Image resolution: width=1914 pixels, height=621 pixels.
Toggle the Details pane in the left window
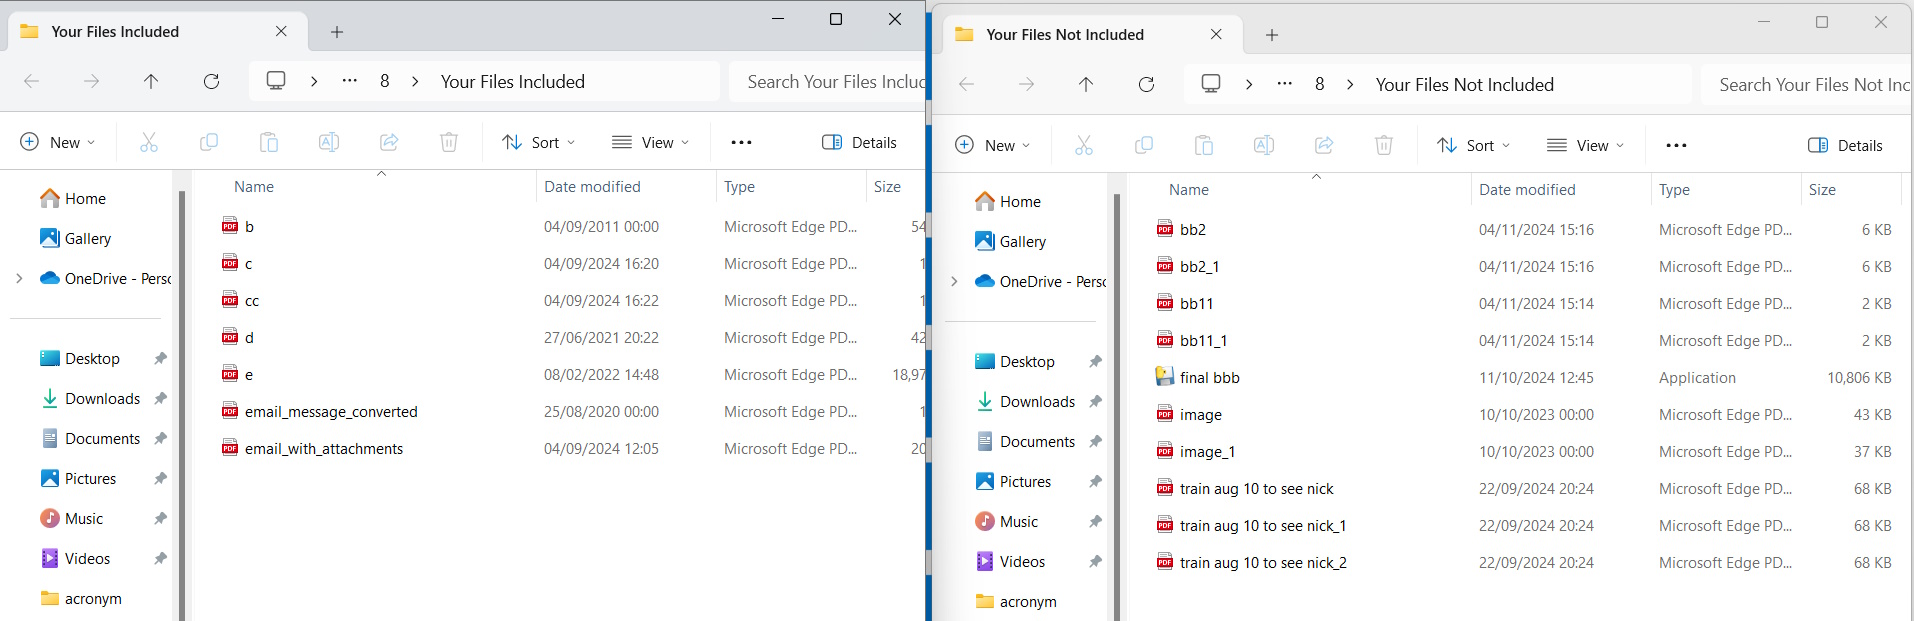point(859,143)
